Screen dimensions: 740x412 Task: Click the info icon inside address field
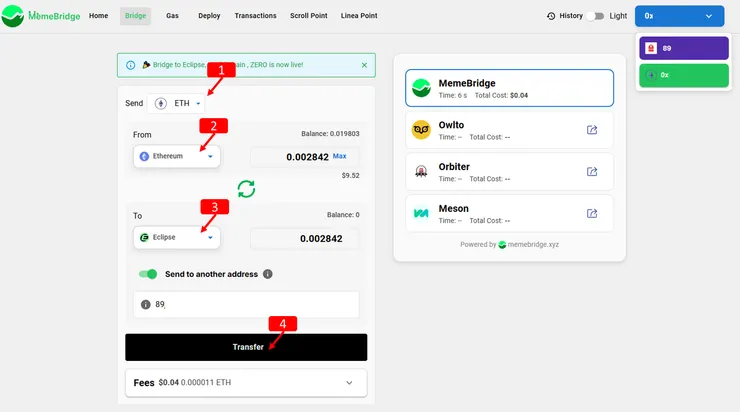pyautogui.click(x=145, y=305)
